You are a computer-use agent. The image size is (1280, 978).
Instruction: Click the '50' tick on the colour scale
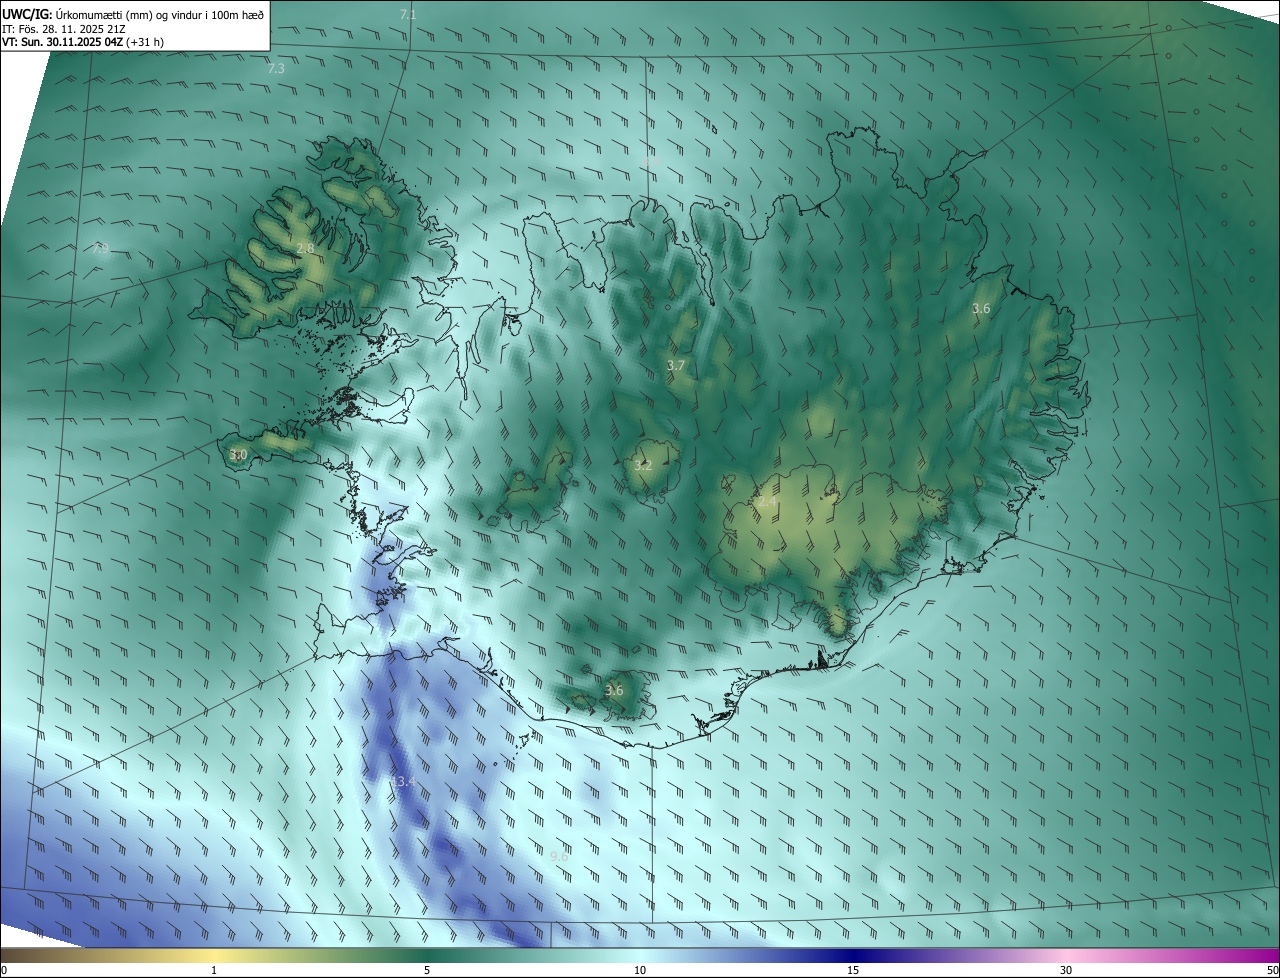pyautogui.click(x=1272, y=971)
